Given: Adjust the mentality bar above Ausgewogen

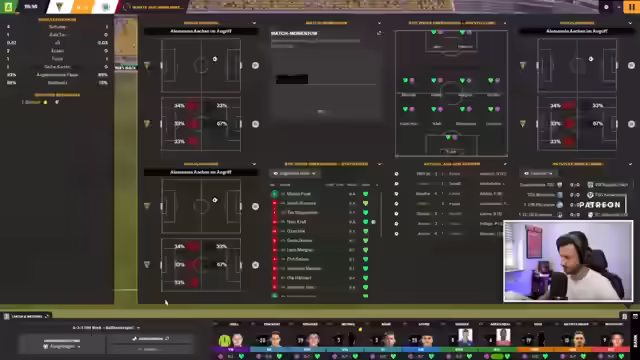Looking at the screenshot, I should (62, 340).
